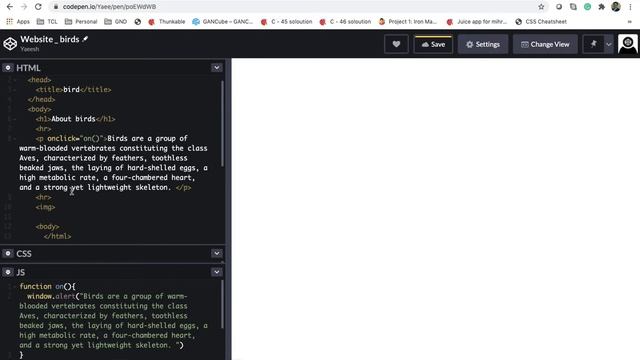This screenshot has width=640, height=360.
Task: Click the browser back arrow
Action: coord(10,7)
